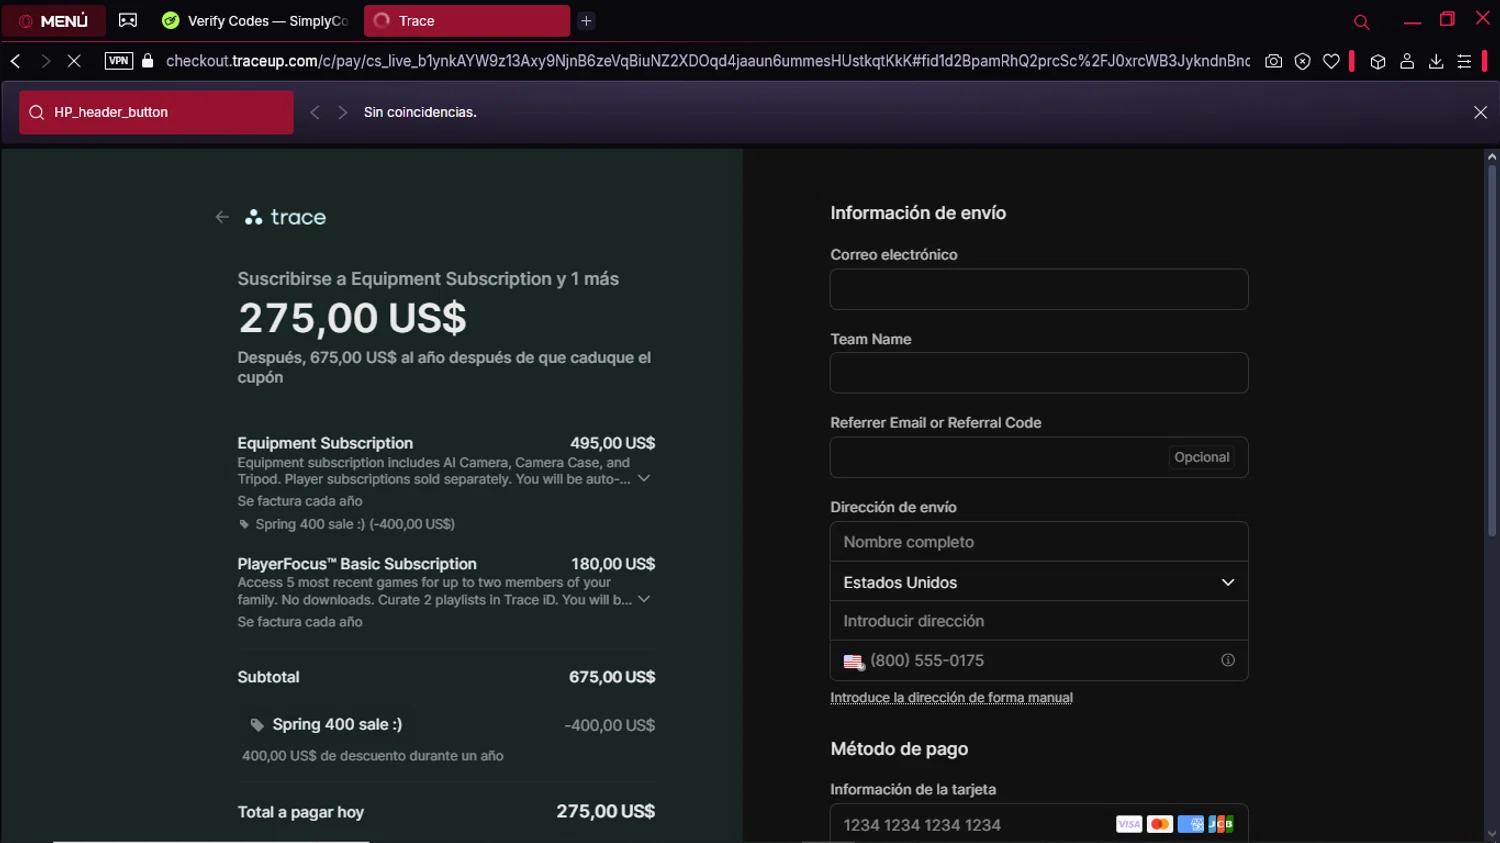
Task: Click the trace logo
Action: 286,217
